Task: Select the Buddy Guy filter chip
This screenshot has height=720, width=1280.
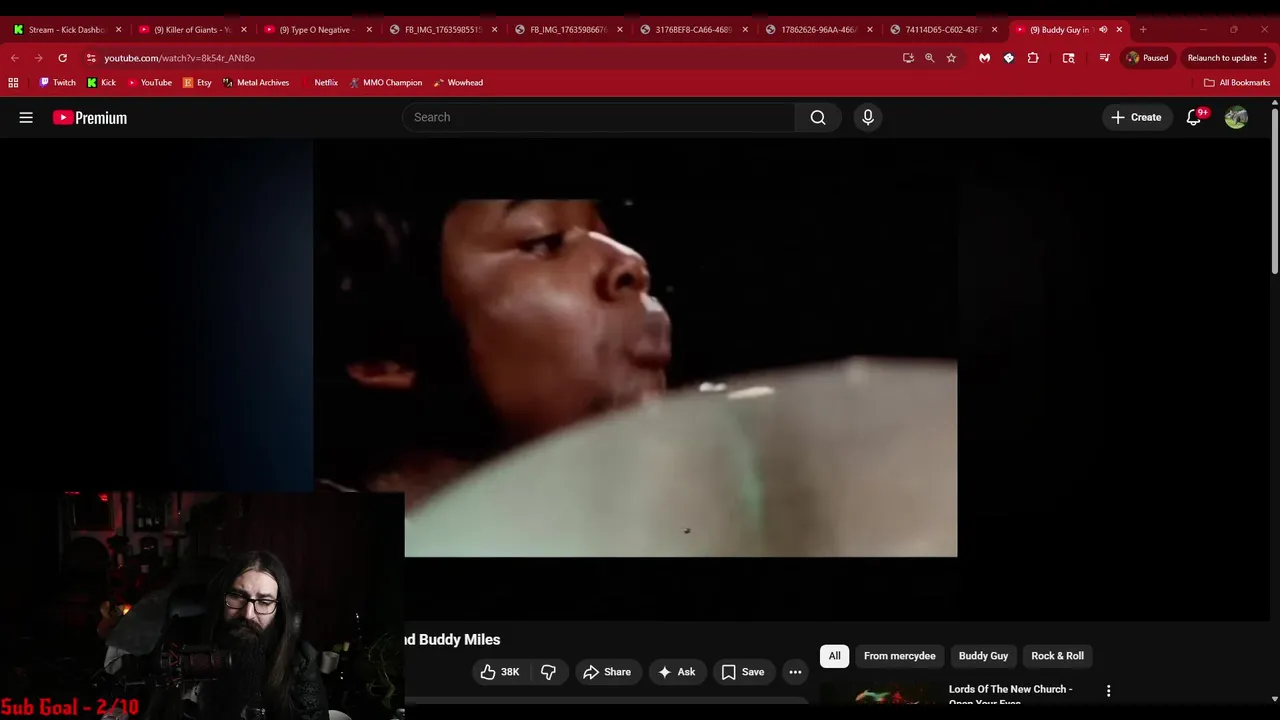Action: pyautogui.click(x=983, y=656)
